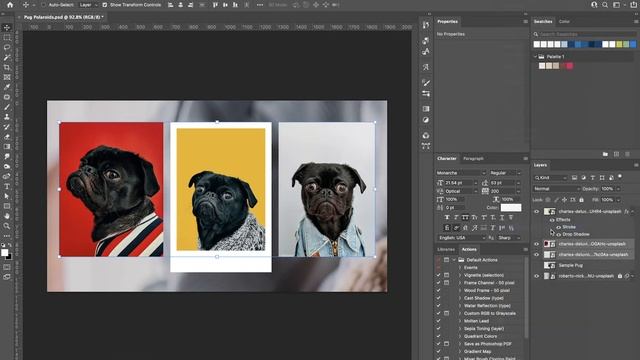Open the Layers panel menu

coord(636,165)
